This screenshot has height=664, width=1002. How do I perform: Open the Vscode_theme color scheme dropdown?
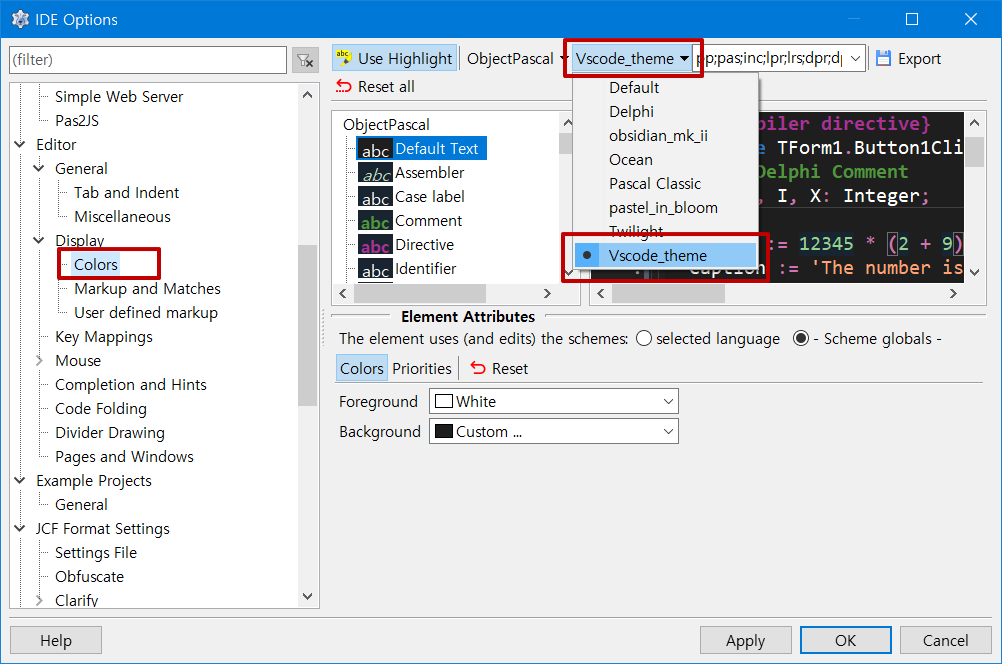(x=631, y=58)
